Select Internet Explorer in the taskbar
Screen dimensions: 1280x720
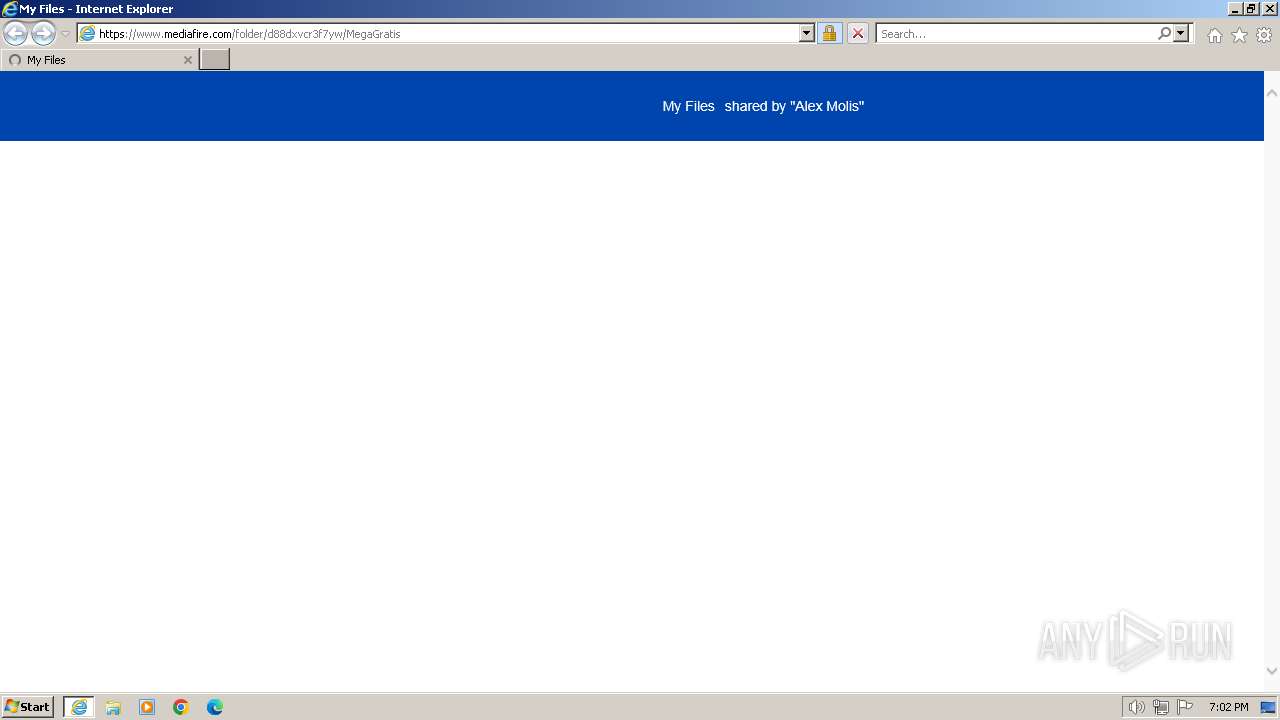point(79,707)
